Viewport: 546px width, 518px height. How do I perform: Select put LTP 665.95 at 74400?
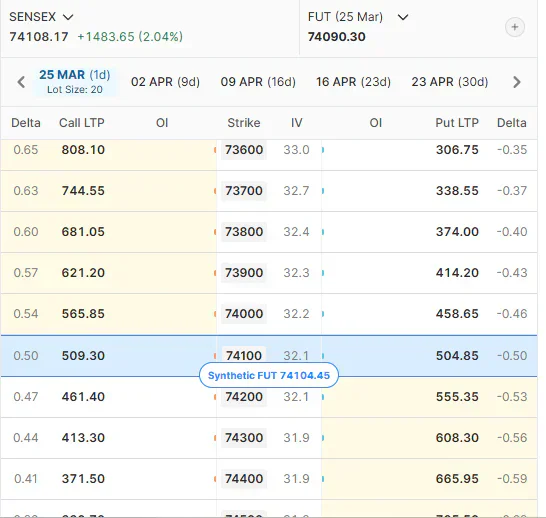457,479
